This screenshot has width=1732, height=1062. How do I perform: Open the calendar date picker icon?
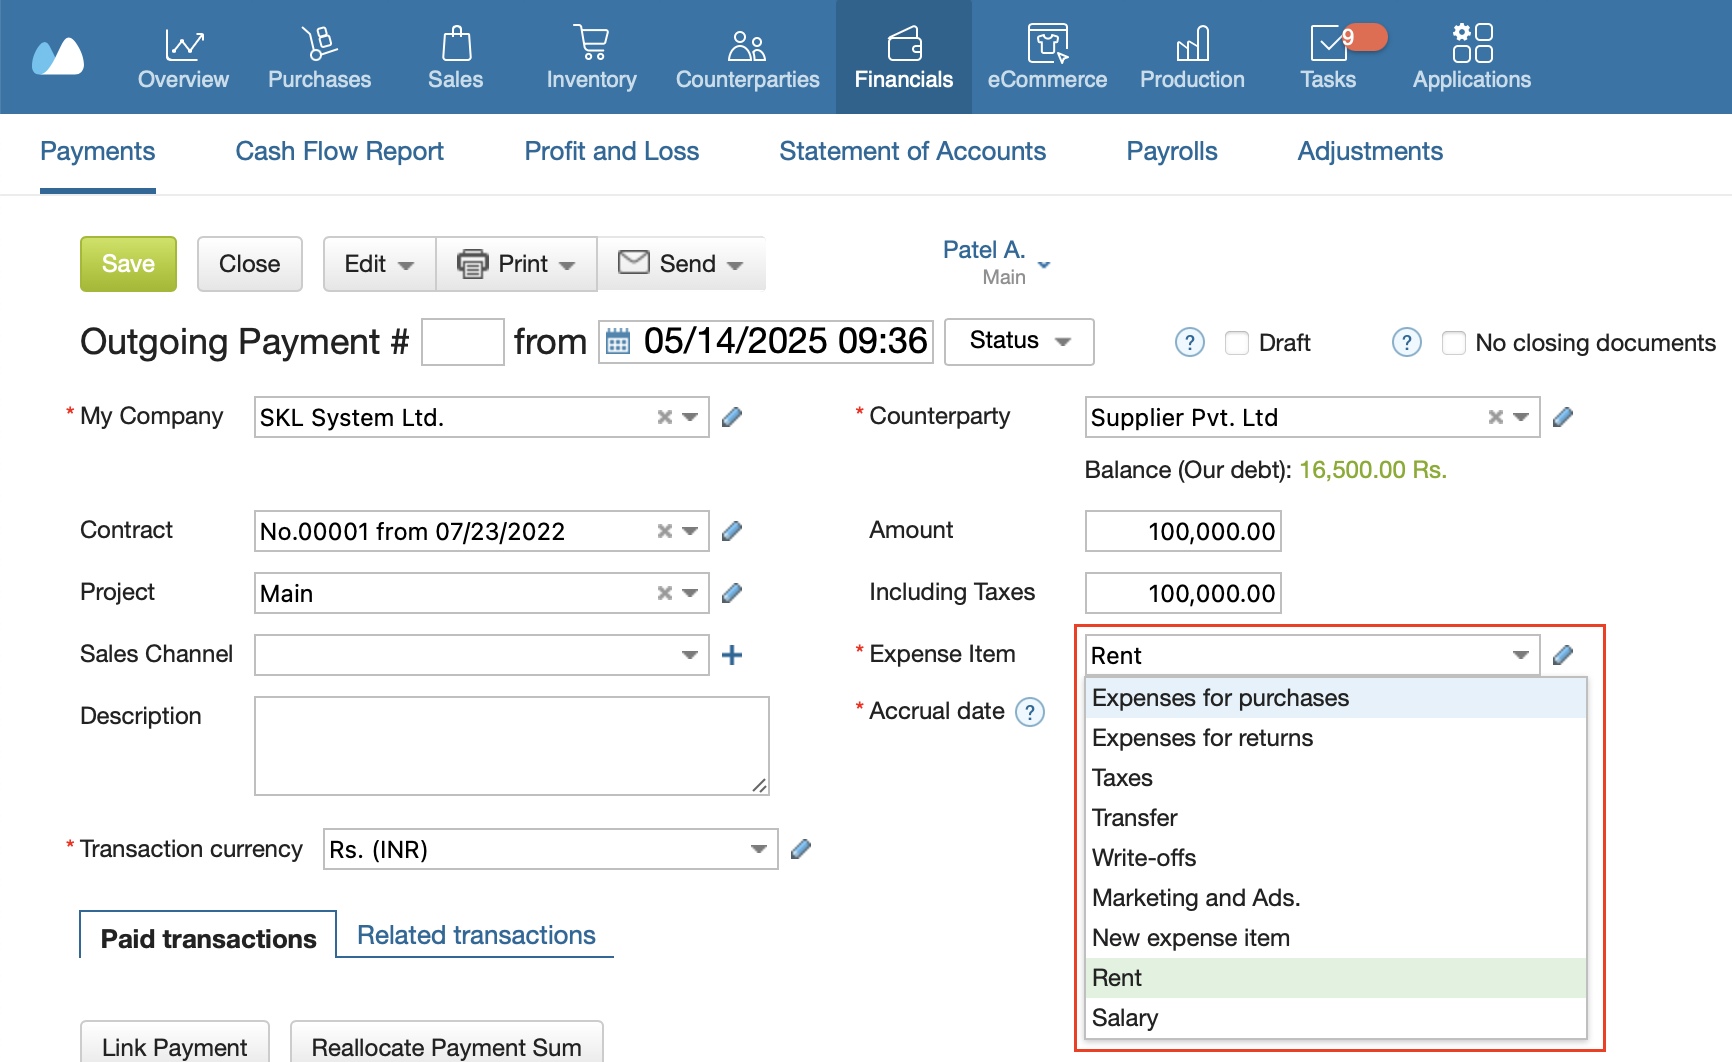tap(618, 342)
